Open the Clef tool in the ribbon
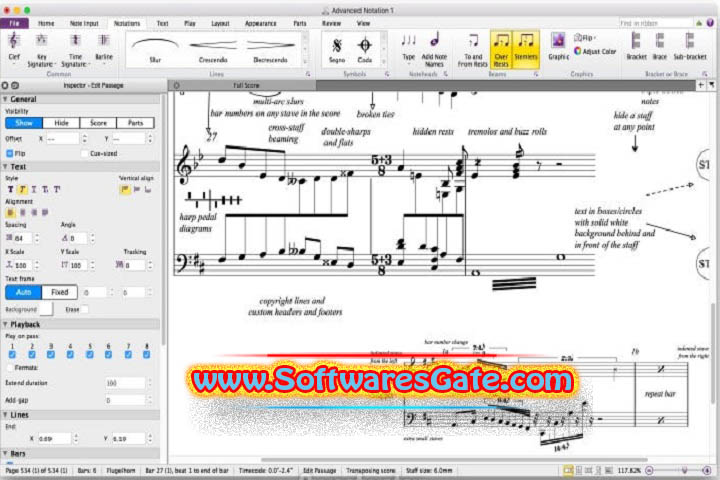 [x=13, y=46]
